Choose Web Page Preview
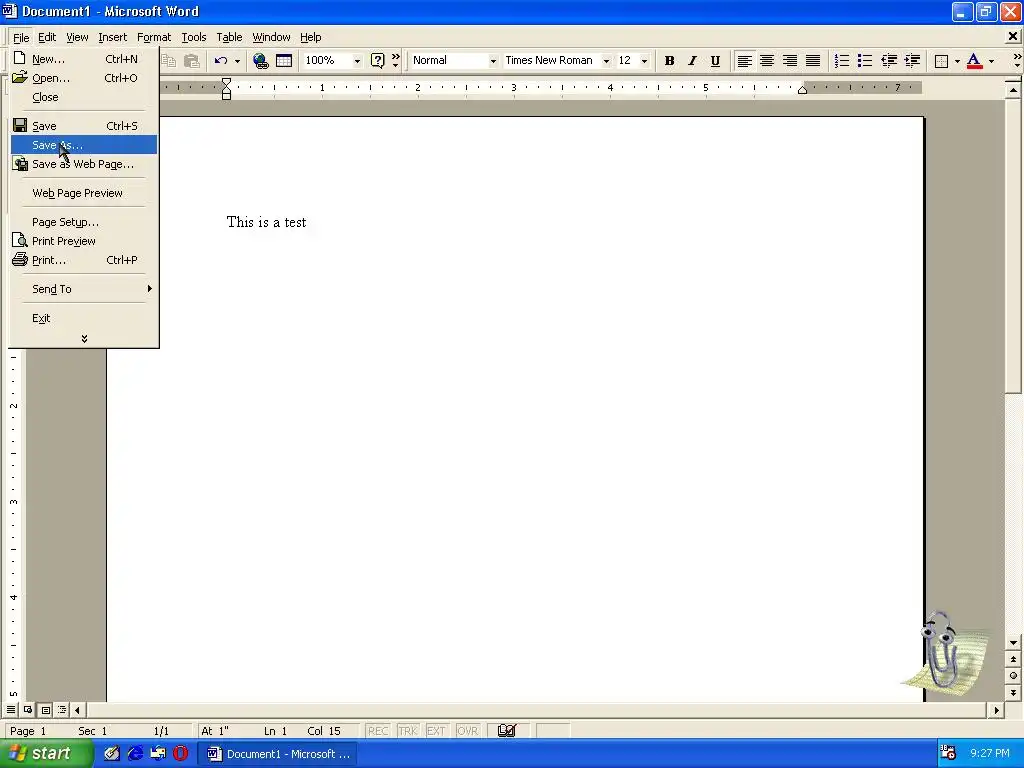This screenshot has width=1024, height=768. [x=84, y=193]
